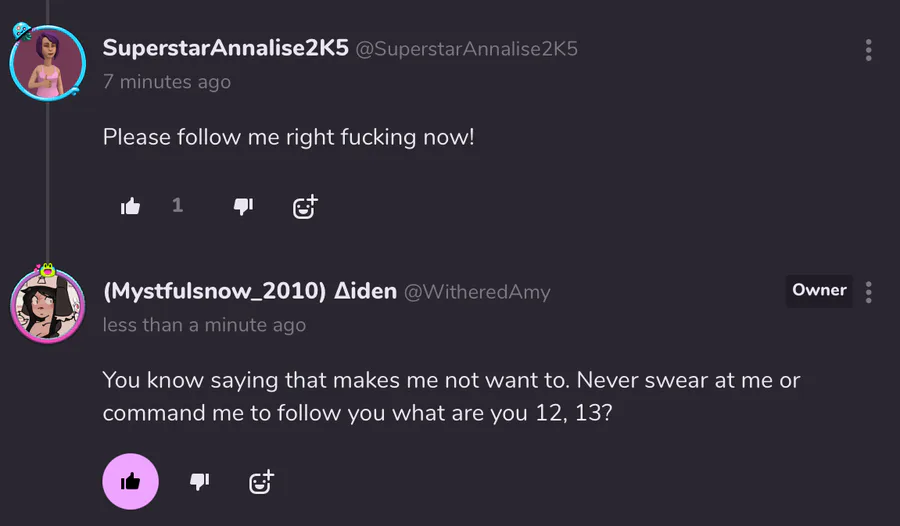Open Aiden's profile avatar picture

click(46, 305)
